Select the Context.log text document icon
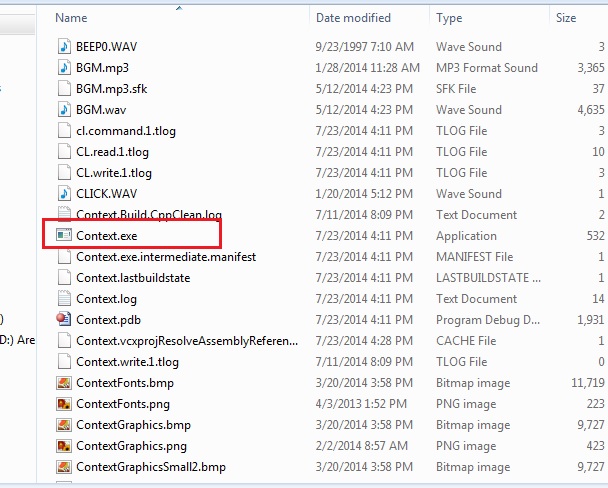Viewport: 608px width, 488px height. tap(64, 299)
